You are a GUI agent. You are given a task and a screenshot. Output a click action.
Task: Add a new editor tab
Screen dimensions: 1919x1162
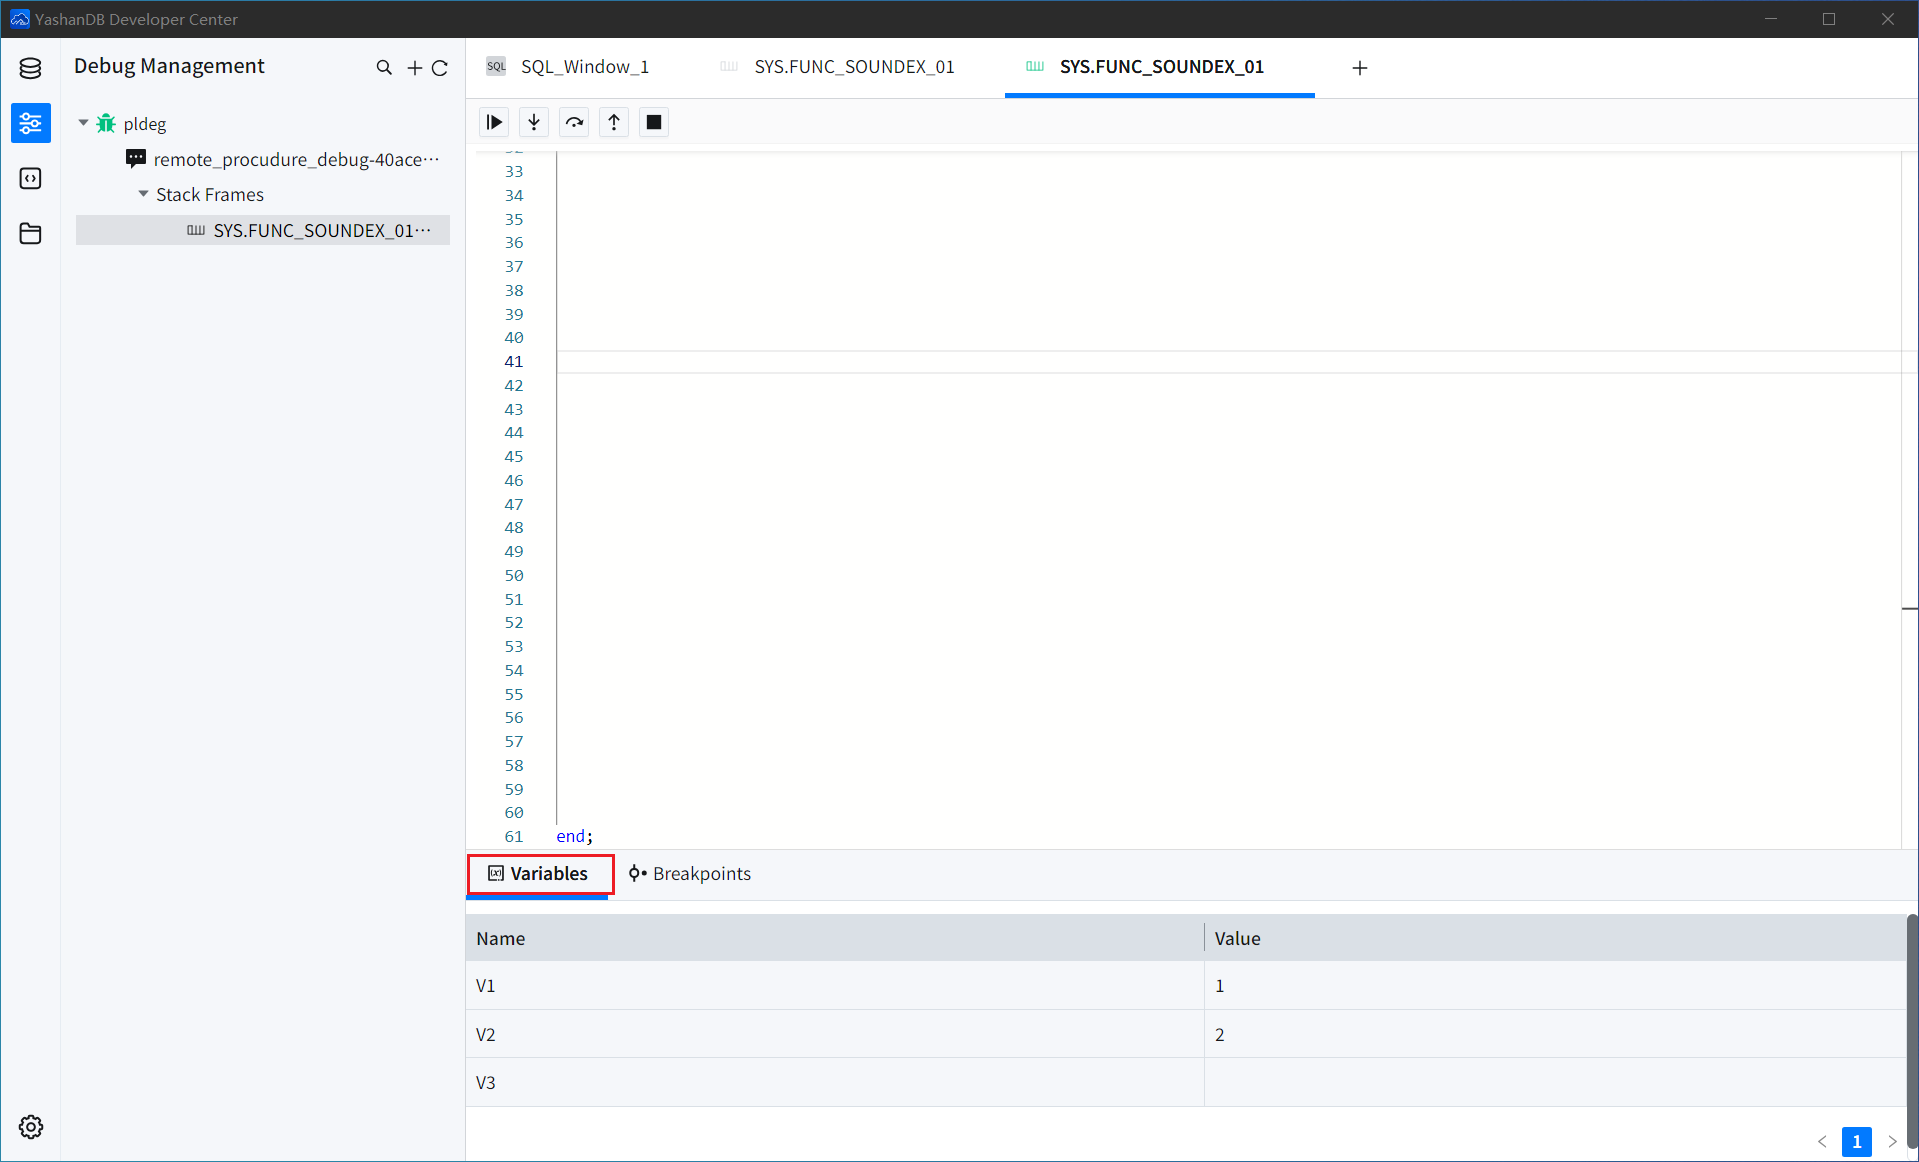tap(1360, 68)
